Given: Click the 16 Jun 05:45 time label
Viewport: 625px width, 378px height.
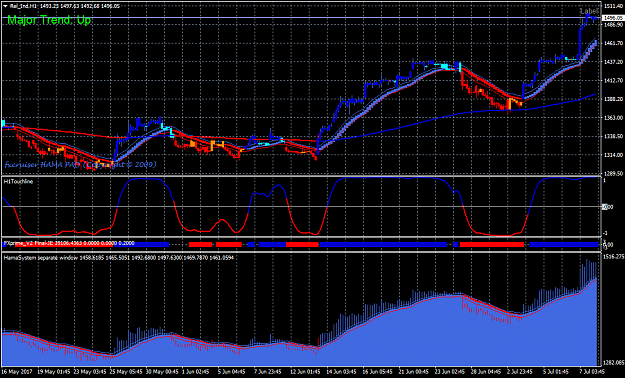Looking at the screenshot, I should pyautogui.click(x=378, y=371).
